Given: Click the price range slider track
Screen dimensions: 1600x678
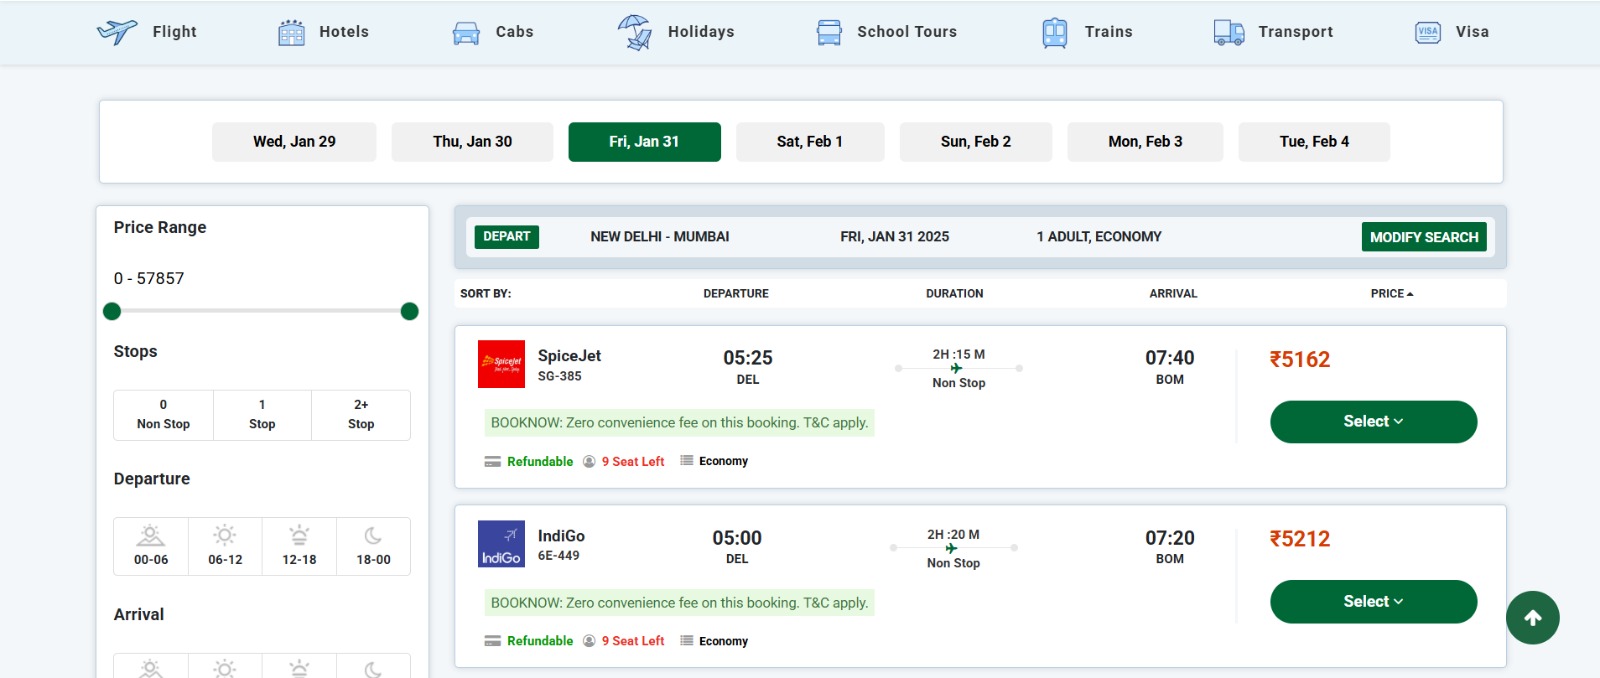Looking at the screenshot, I should [x=260, y=311].
